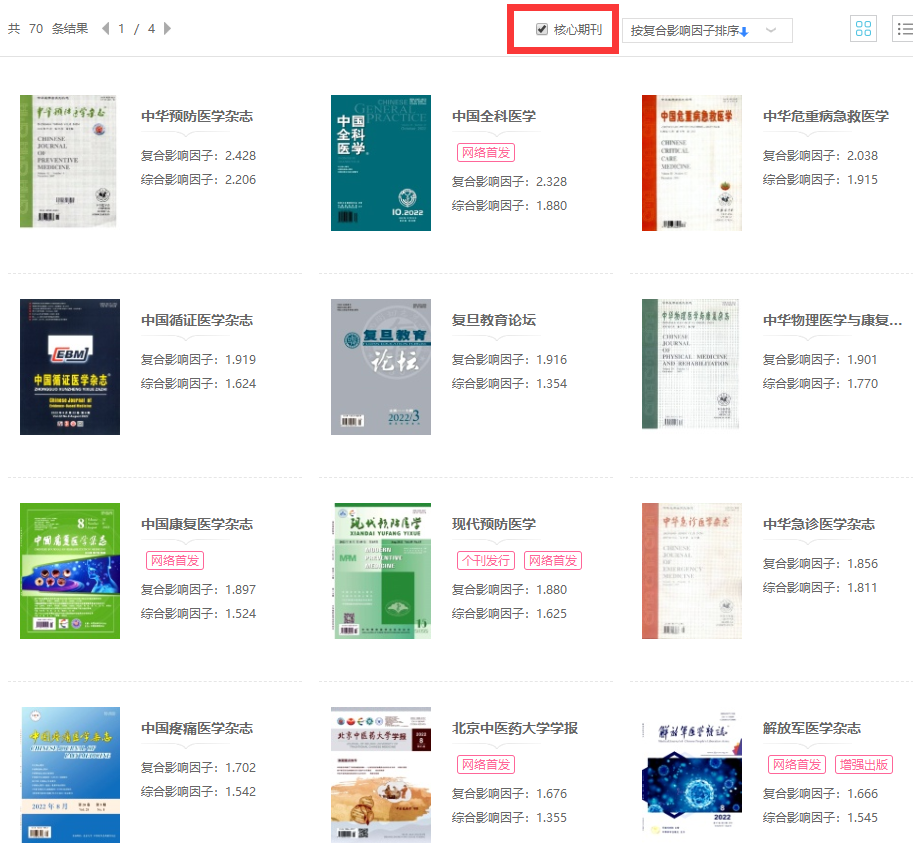Switch to grid view icon
913x850 pixels.
pos(863,29)
